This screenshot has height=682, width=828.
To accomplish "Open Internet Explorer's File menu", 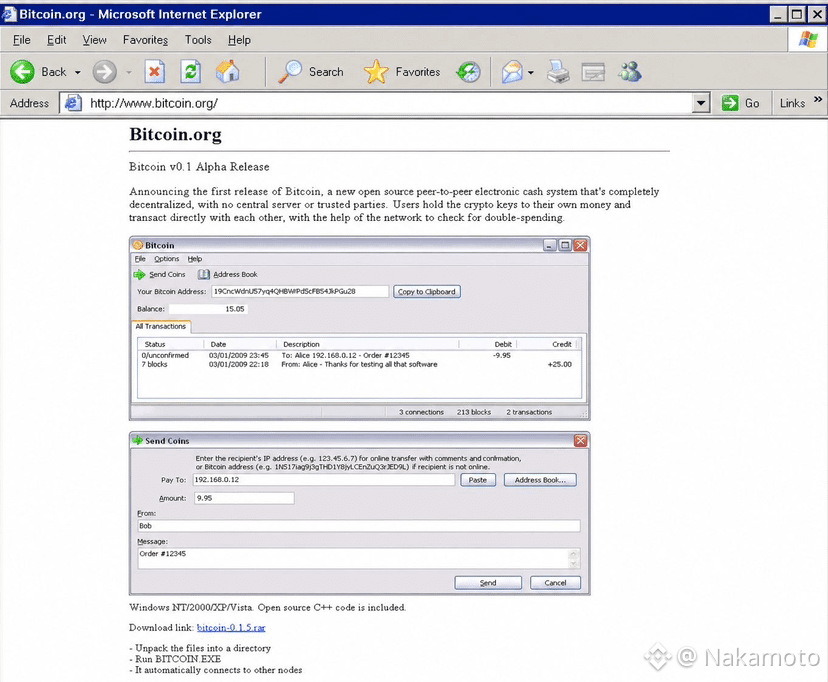I will (22, 40).
